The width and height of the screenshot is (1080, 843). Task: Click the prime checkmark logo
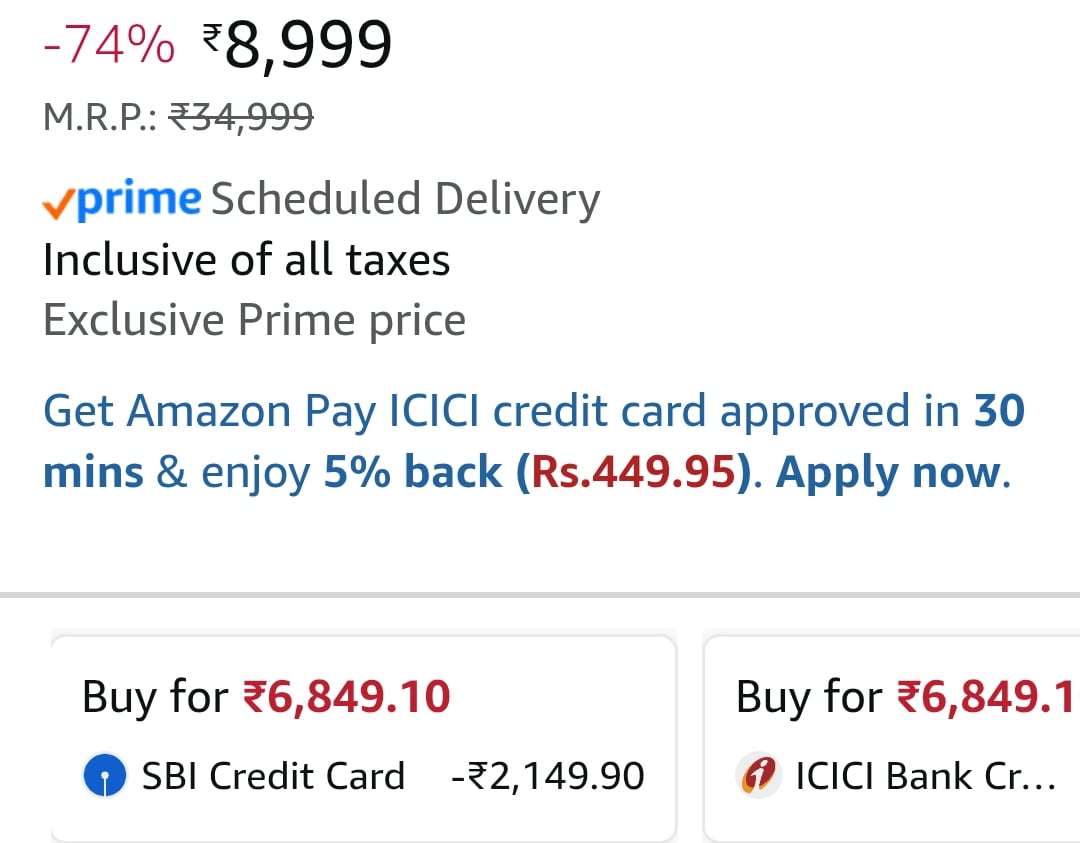tap(122, 200)
